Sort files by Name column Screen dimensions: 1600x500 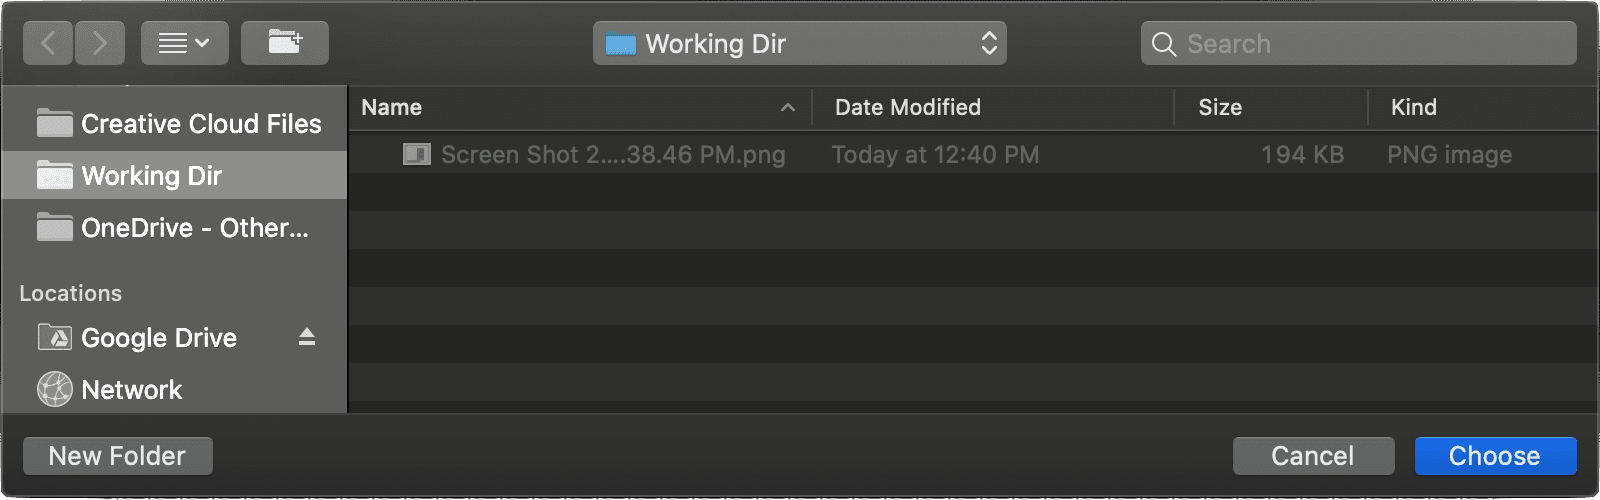[392, 107]
